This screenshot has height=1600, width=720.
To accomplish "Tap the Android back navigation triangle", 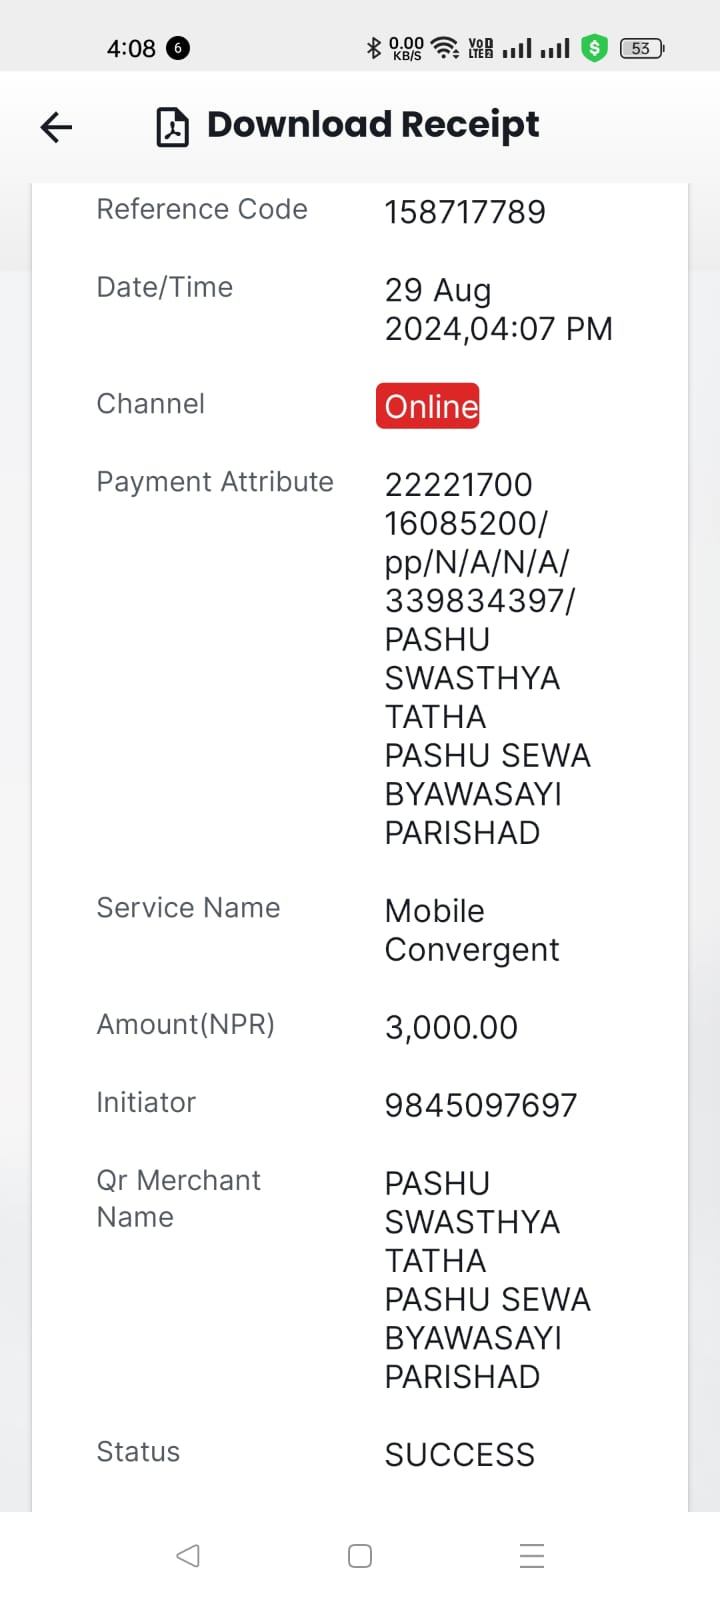I will coord(188,1555).
